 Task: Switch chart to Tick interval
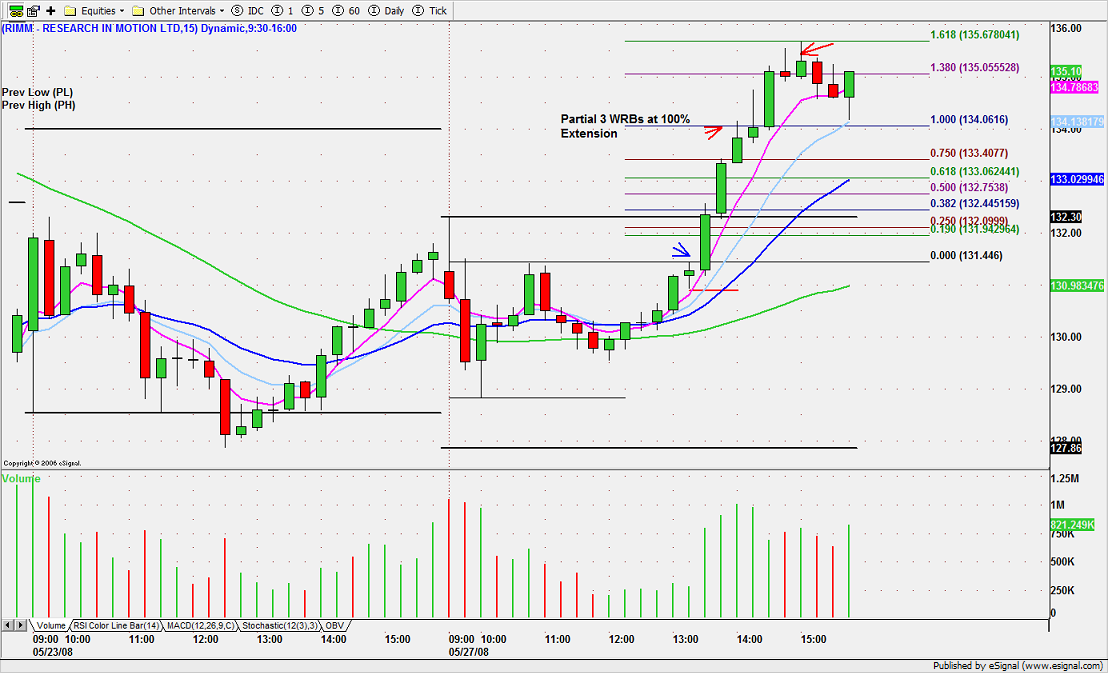pyautogui.click(x=429, y=11)
